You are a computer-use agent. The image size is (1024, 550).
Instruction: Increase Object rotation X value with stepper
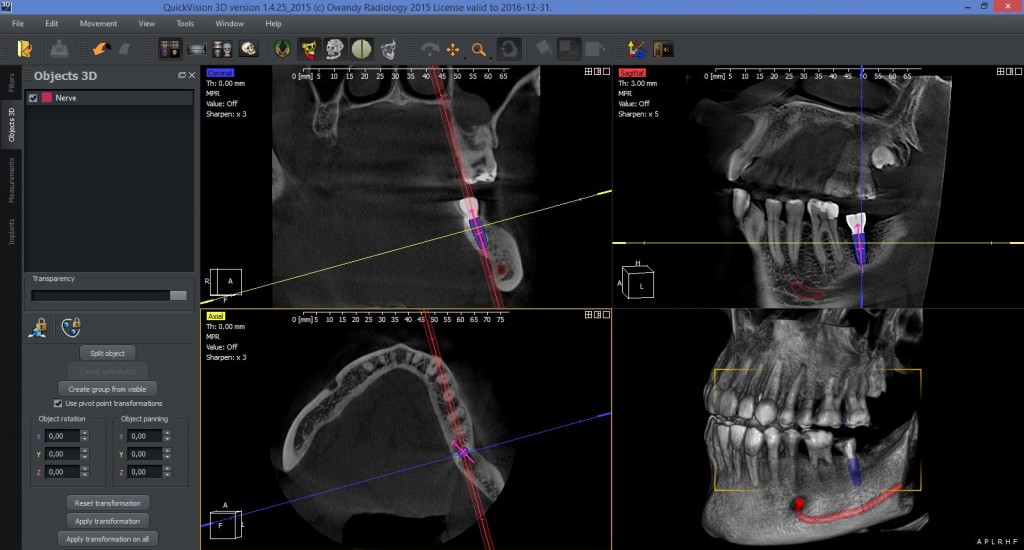[x=85, y=433]
